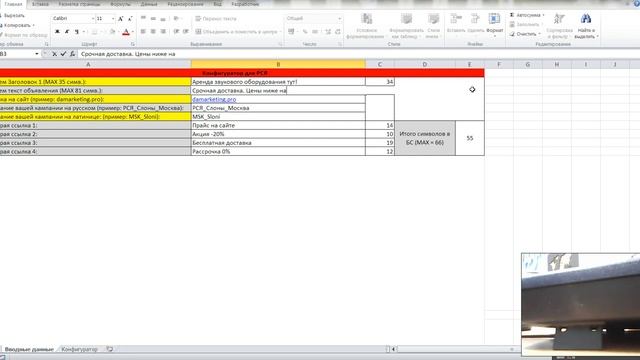640x360 pixels.
Task: Click the Вставить cells icon
Action: (x=456, y=24)
